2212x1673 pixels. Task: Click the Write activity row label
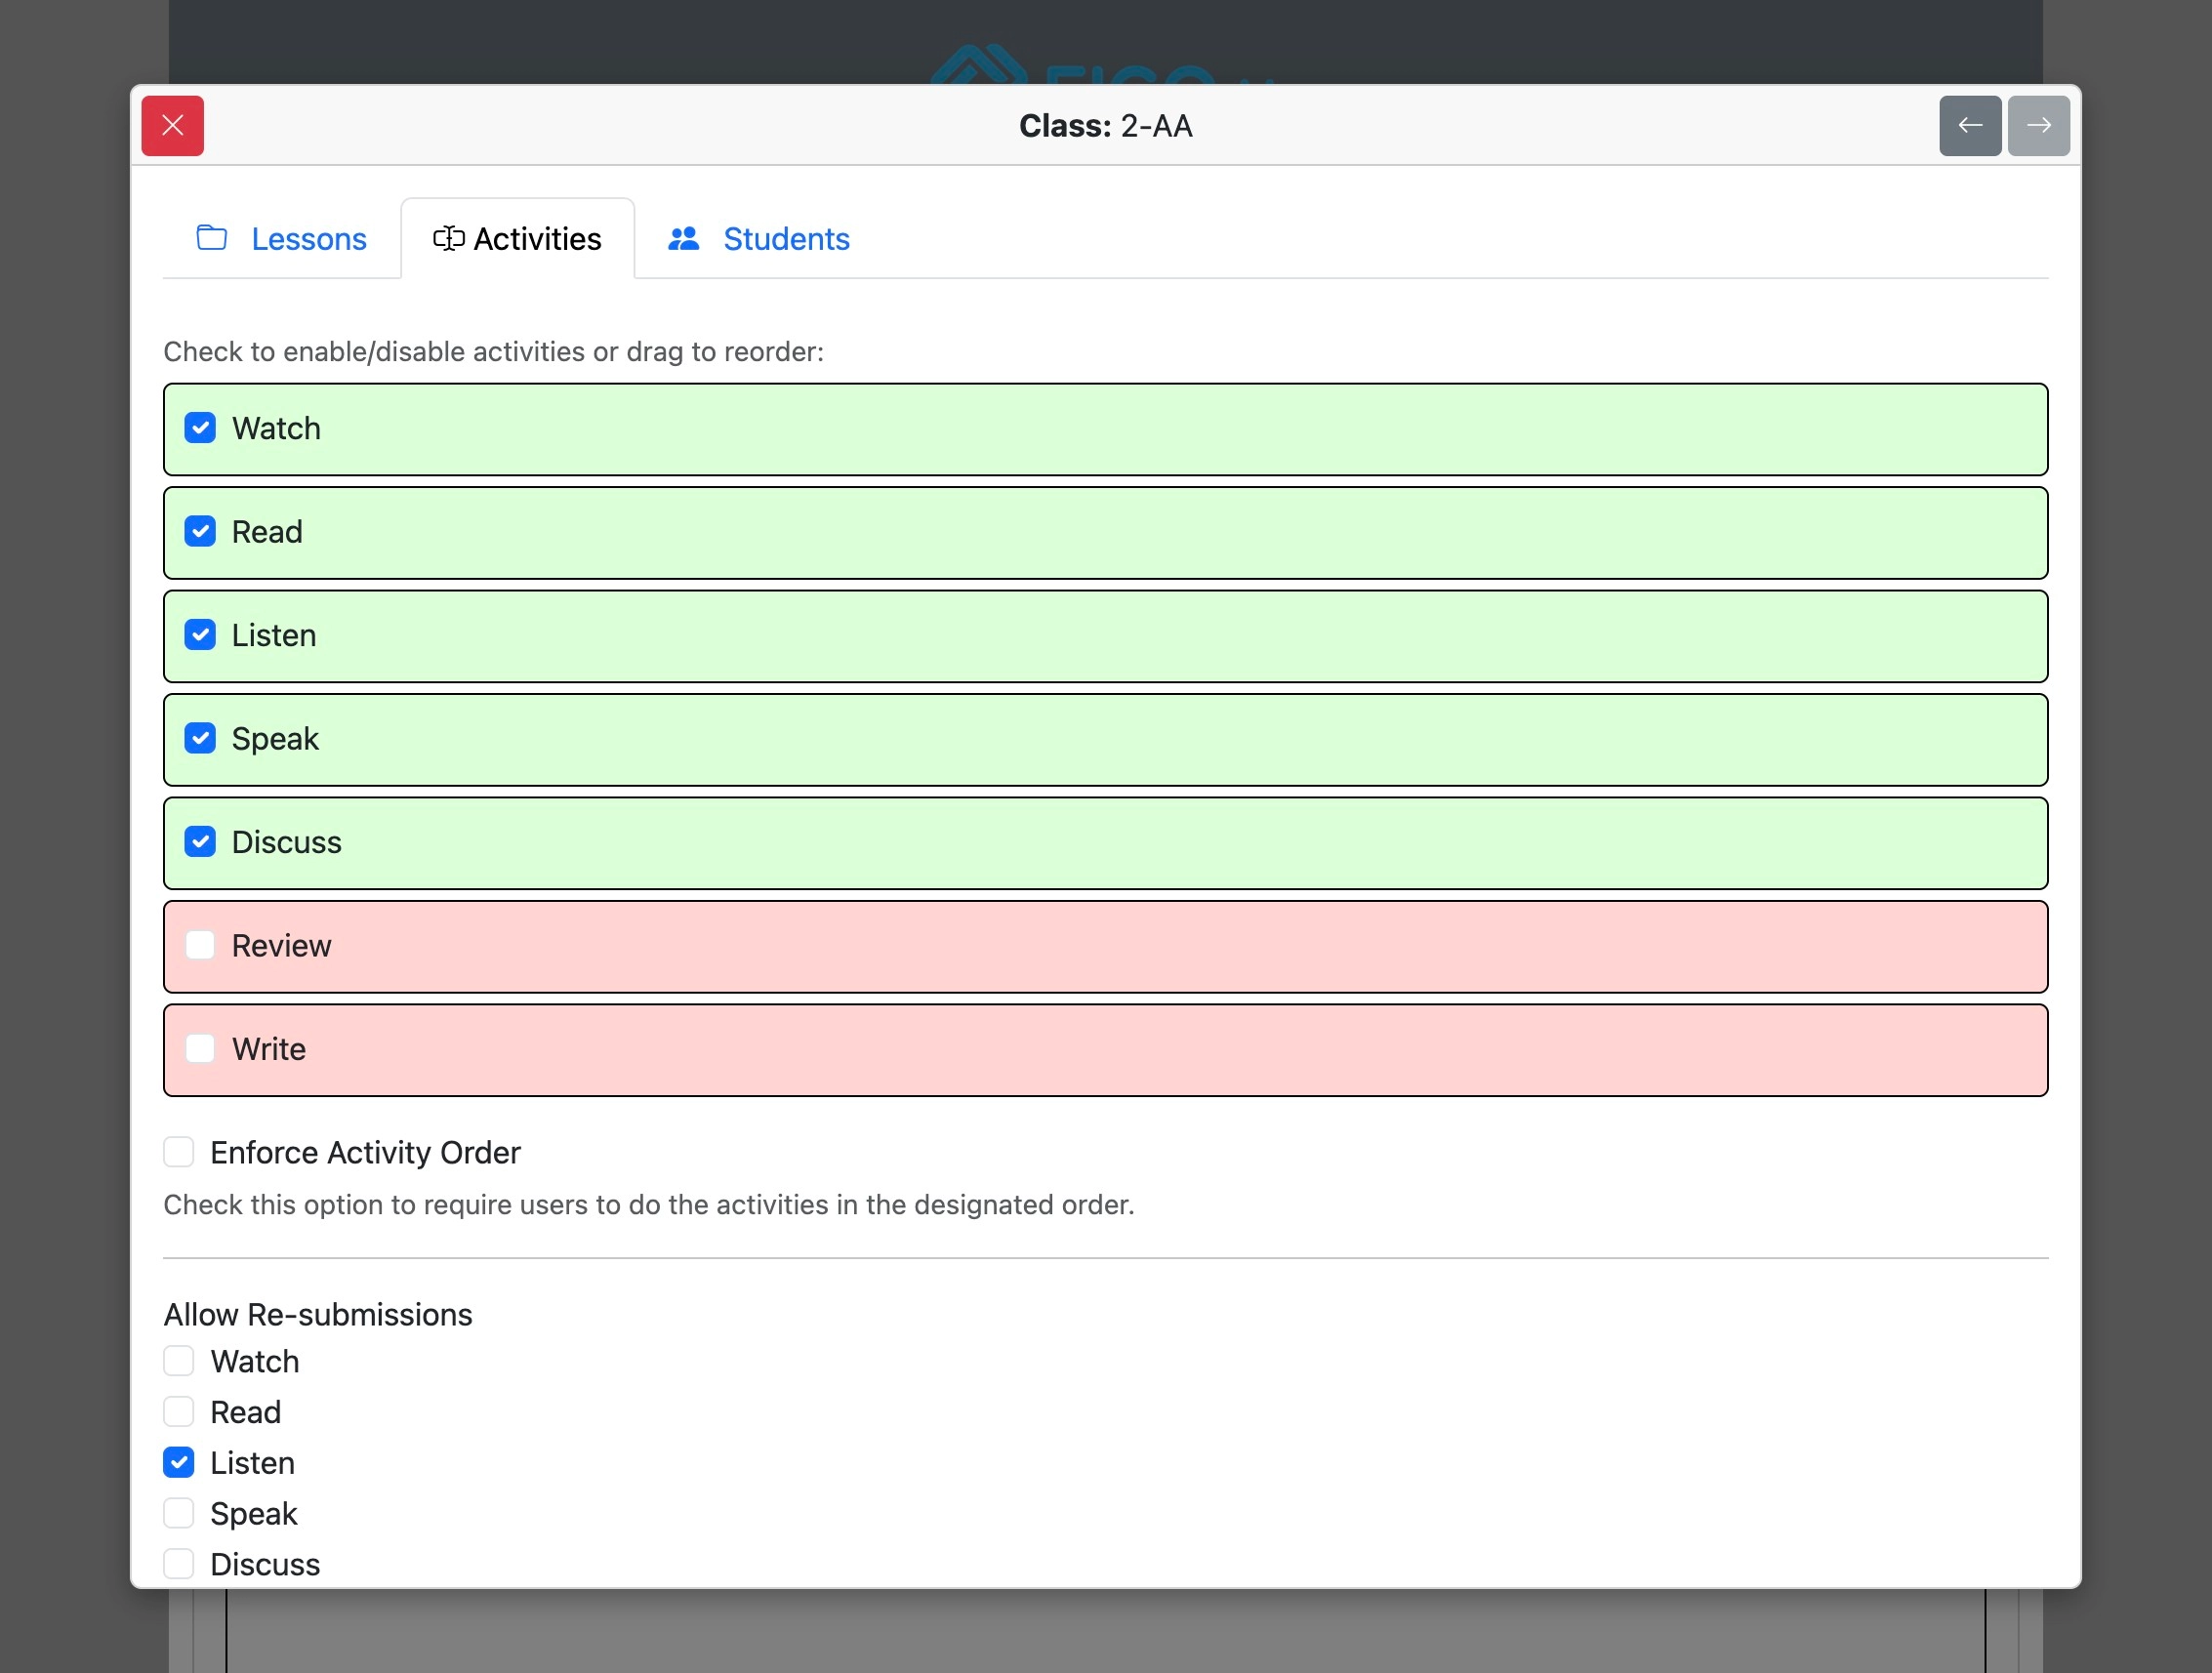pyautogui.click(x=269, y=1048)
